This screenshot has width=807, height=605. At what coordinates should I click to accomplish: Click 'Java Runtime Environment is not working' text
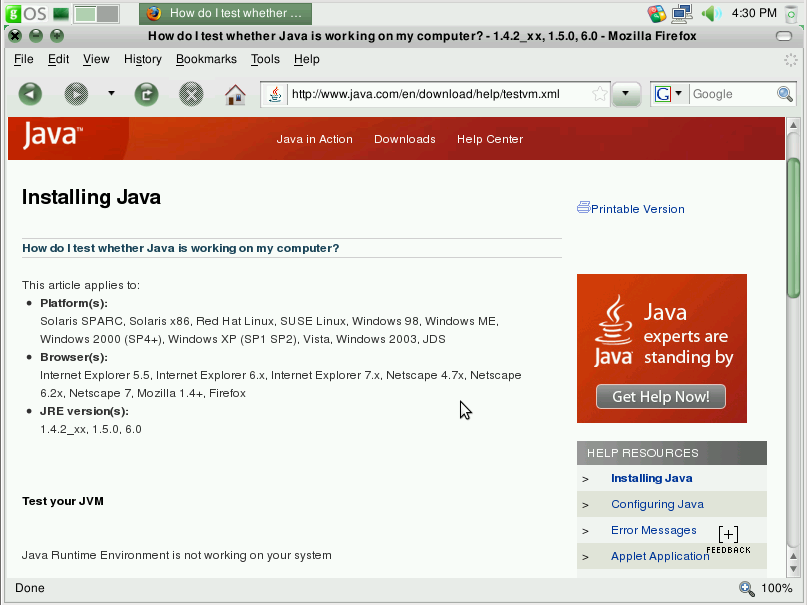pos(177,555)
